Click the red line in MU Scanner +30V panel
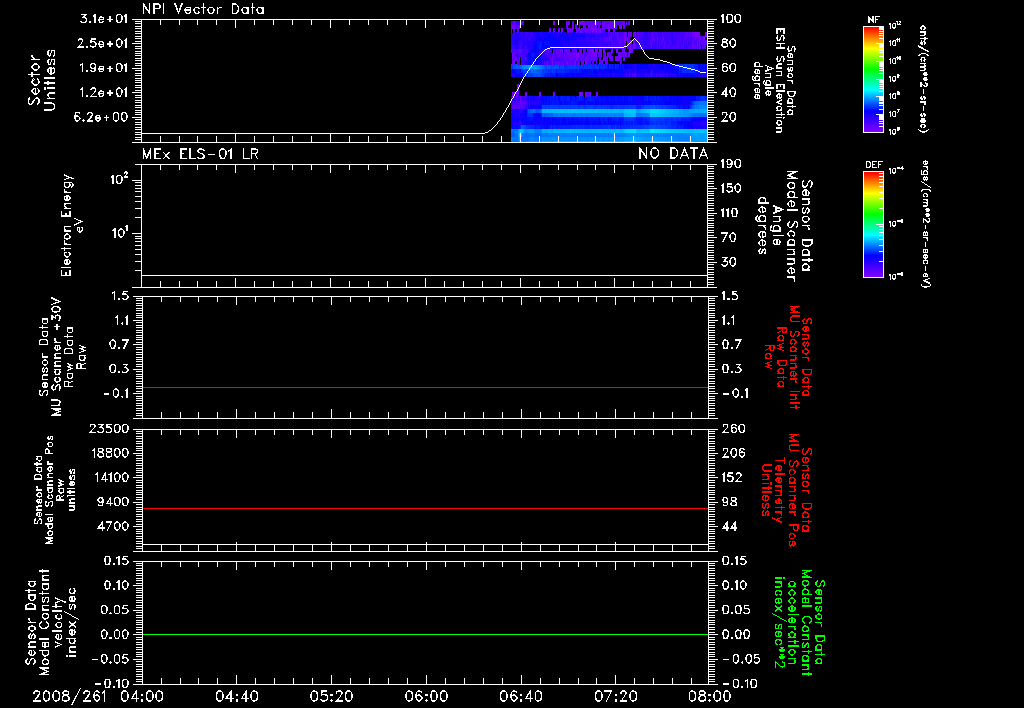 coord(424,387)
